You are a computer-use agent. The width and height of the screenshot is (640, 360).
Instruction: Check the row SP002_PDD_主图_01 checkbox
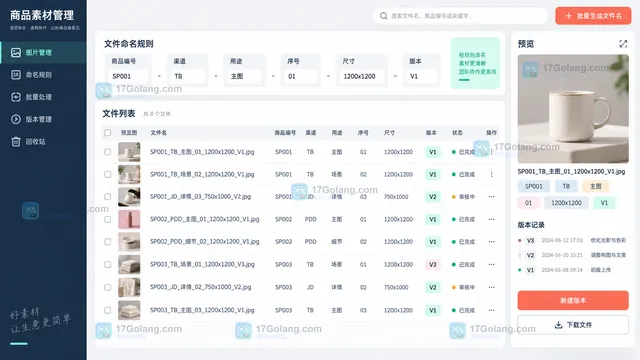point(108,219)
